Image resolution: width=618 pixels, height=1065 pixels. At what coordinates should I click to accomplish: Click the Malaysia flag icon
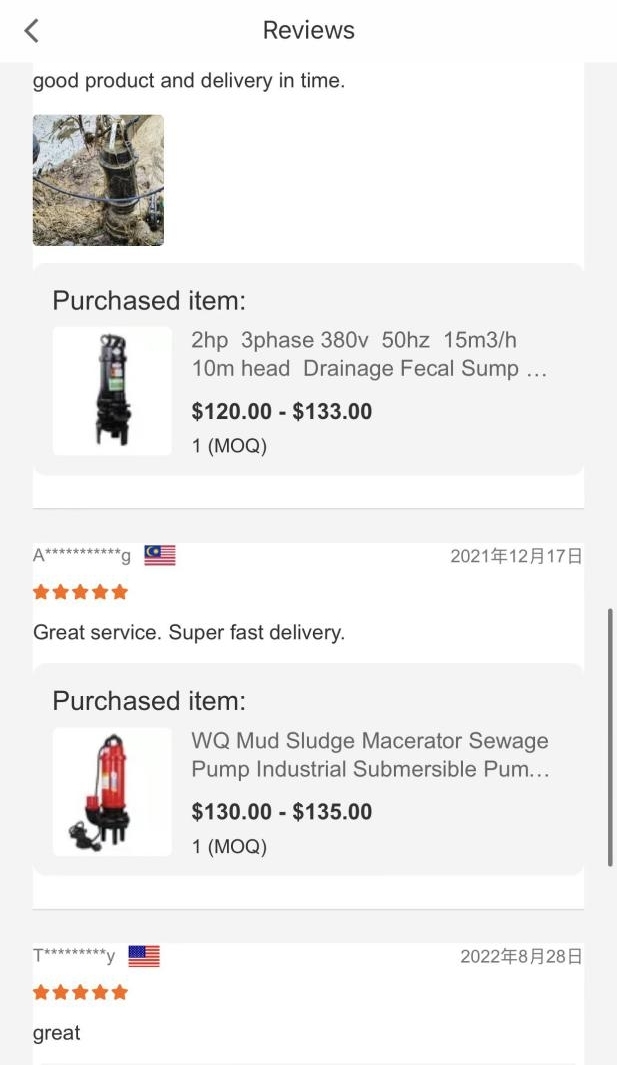click(x=160, y=556)
